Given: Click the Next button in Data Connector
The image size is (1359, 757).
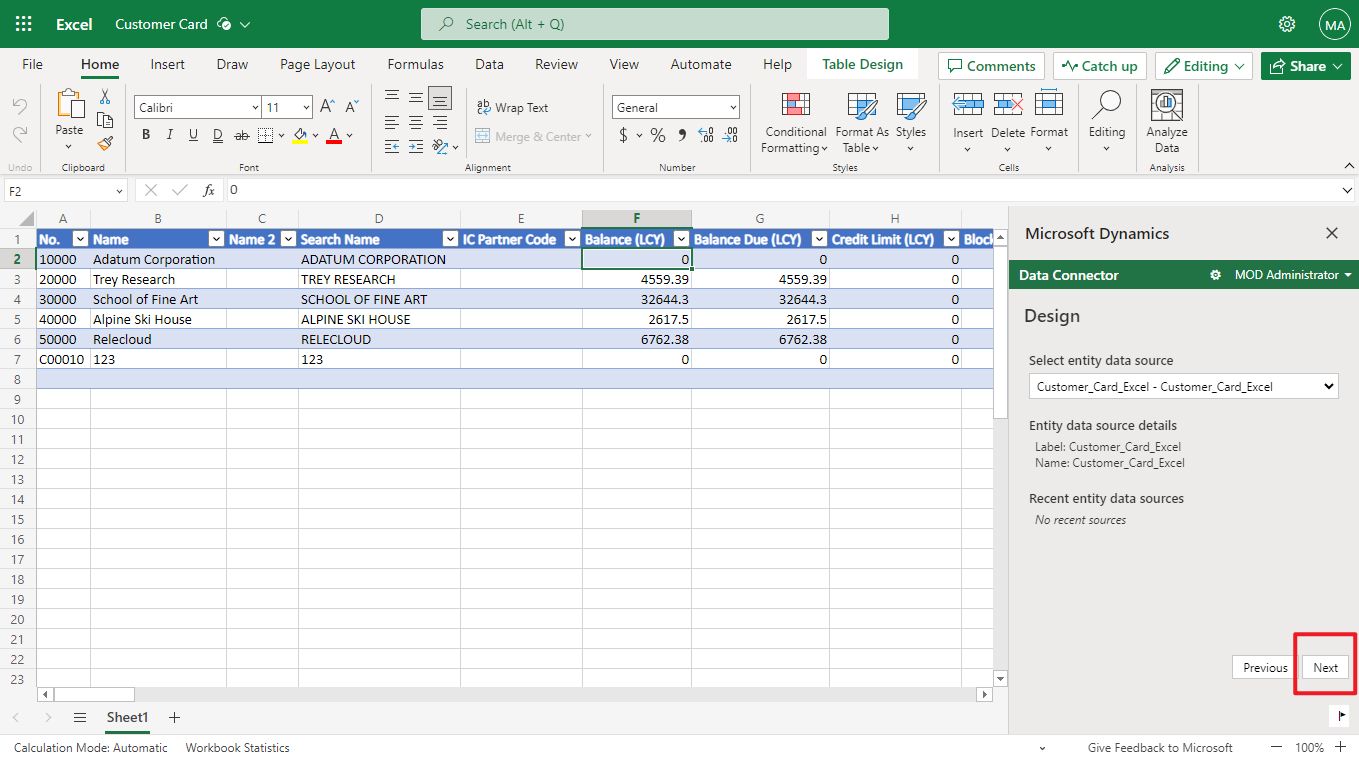Looking at the screenshot, I should [x=1324, y=667].
